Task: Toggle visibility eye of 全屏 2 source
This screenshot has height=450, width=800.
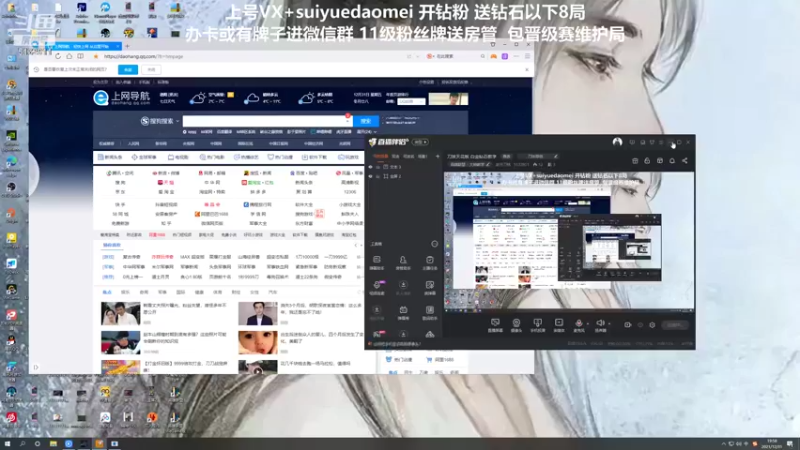Action: coord(371,176)
